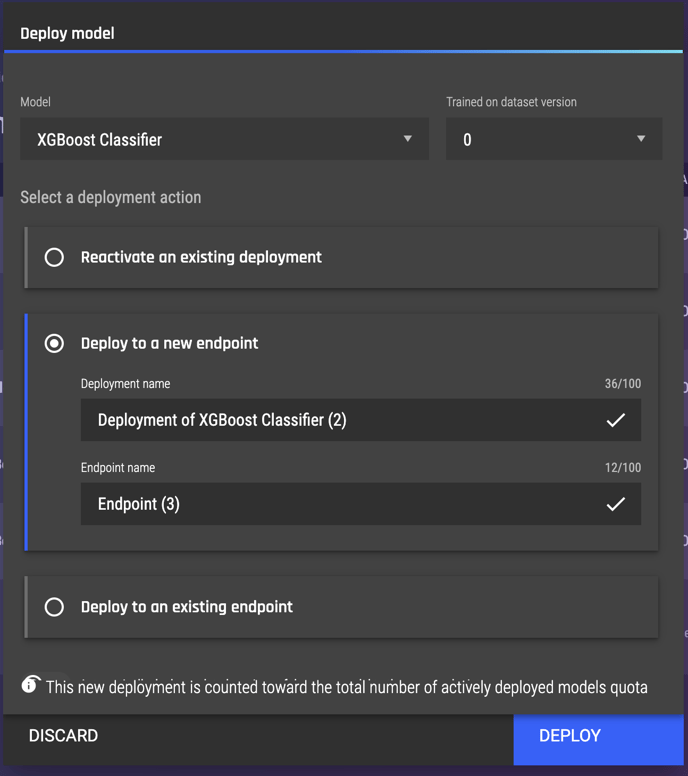The image size is (688, 776).
Task: Click the Deploy model dialog title
Action: [x=67, y=34]
